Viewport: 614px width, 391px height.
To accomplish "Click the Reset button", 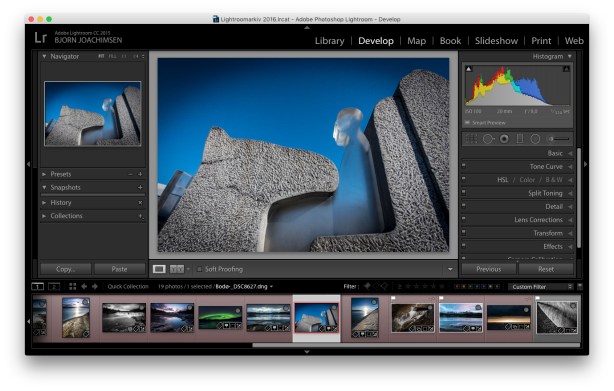I will 546,269.
